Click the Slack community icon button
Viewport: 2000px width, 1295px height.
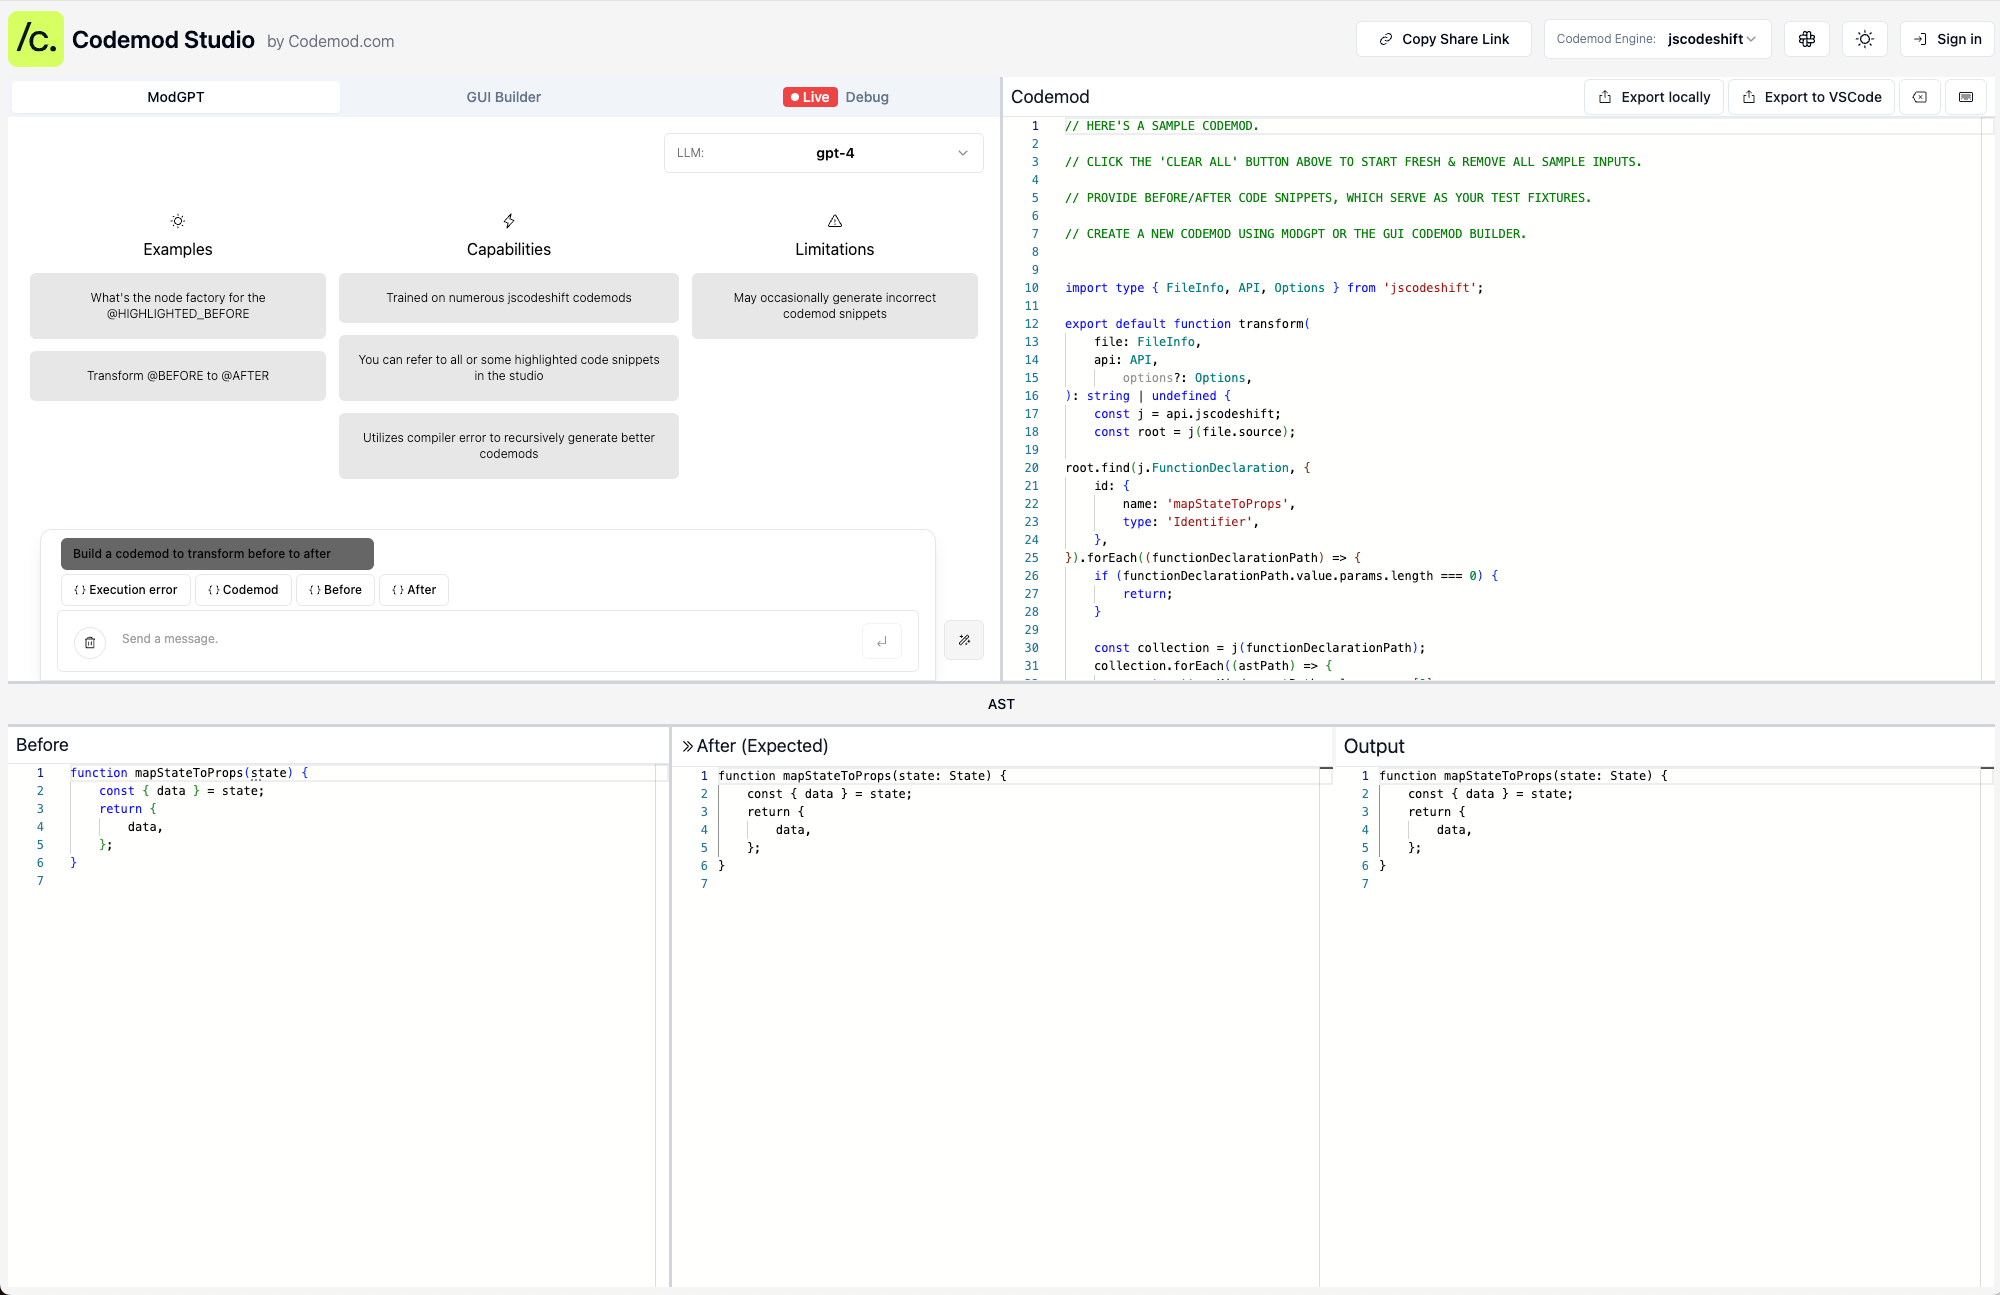pyautogui.click(x=1806, y=39)
